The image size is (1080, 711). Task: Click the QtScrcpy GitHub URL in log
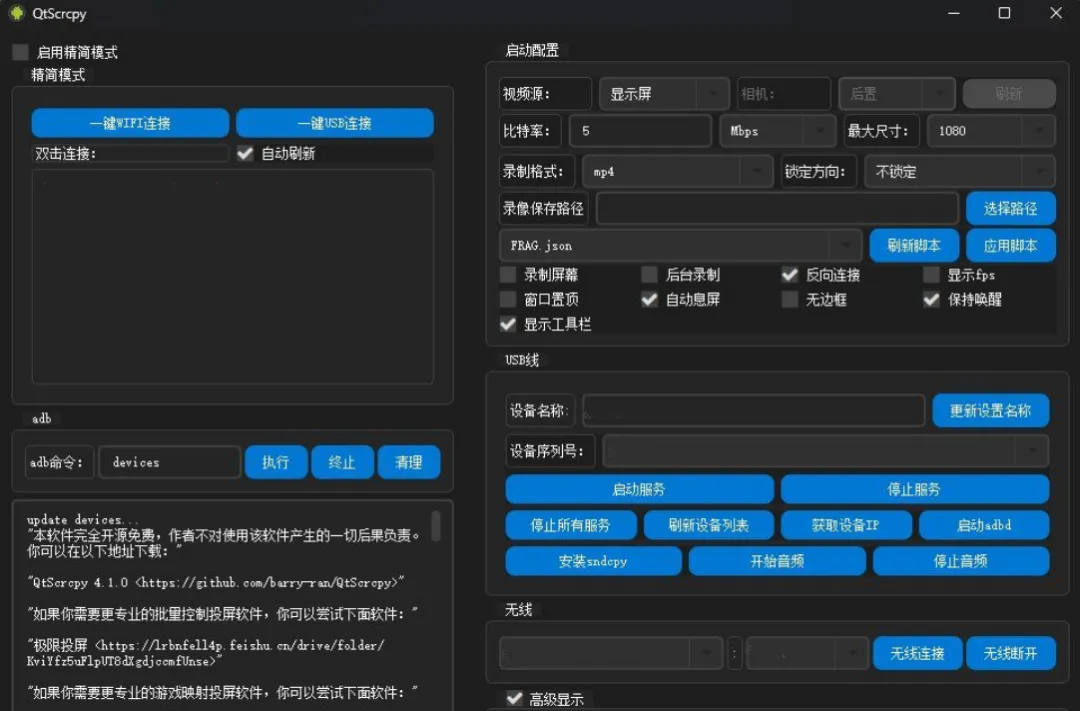pyautogui.click(x=266, y=582)
